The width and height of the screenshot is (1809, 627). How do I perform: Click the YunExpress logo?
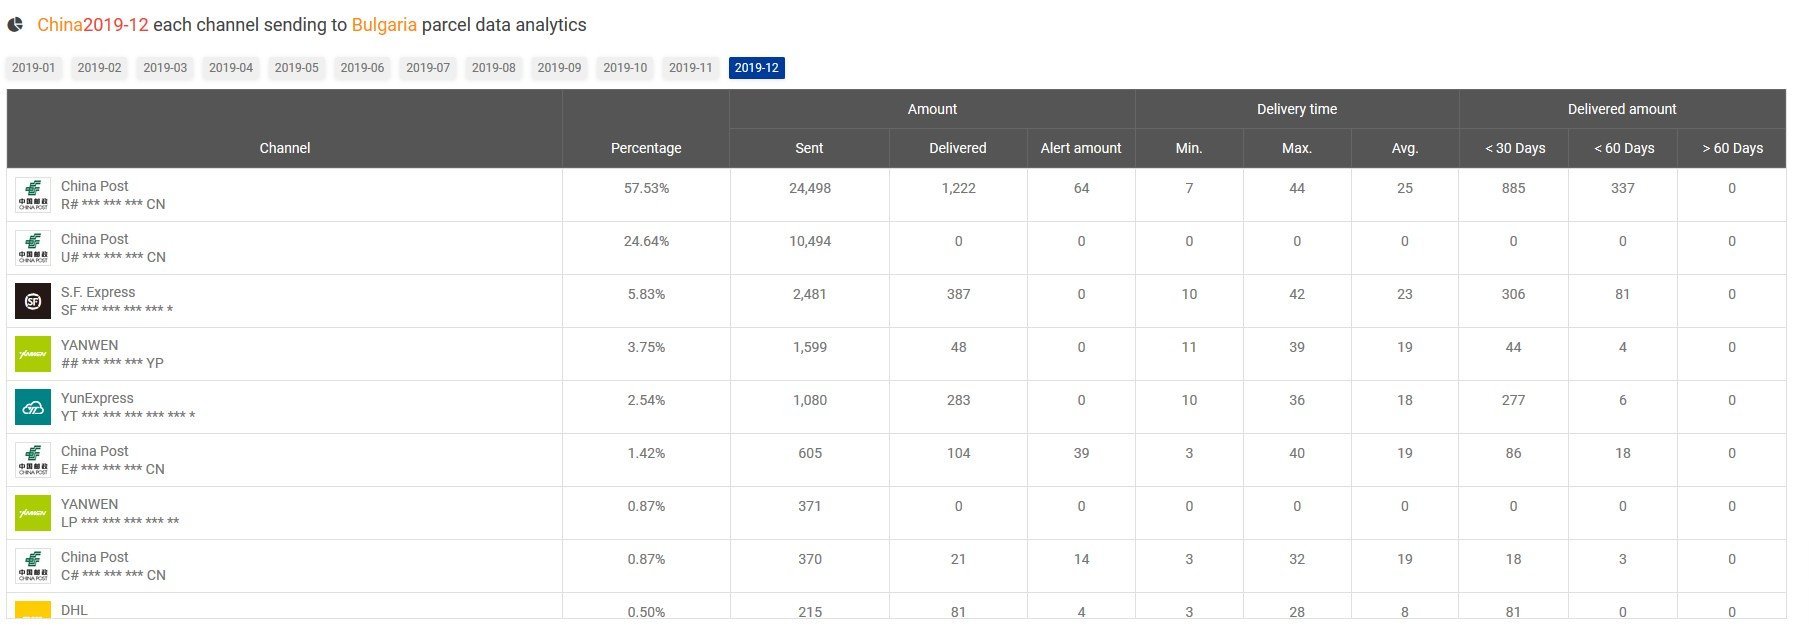pyautogui.click(x=33, y=407)
